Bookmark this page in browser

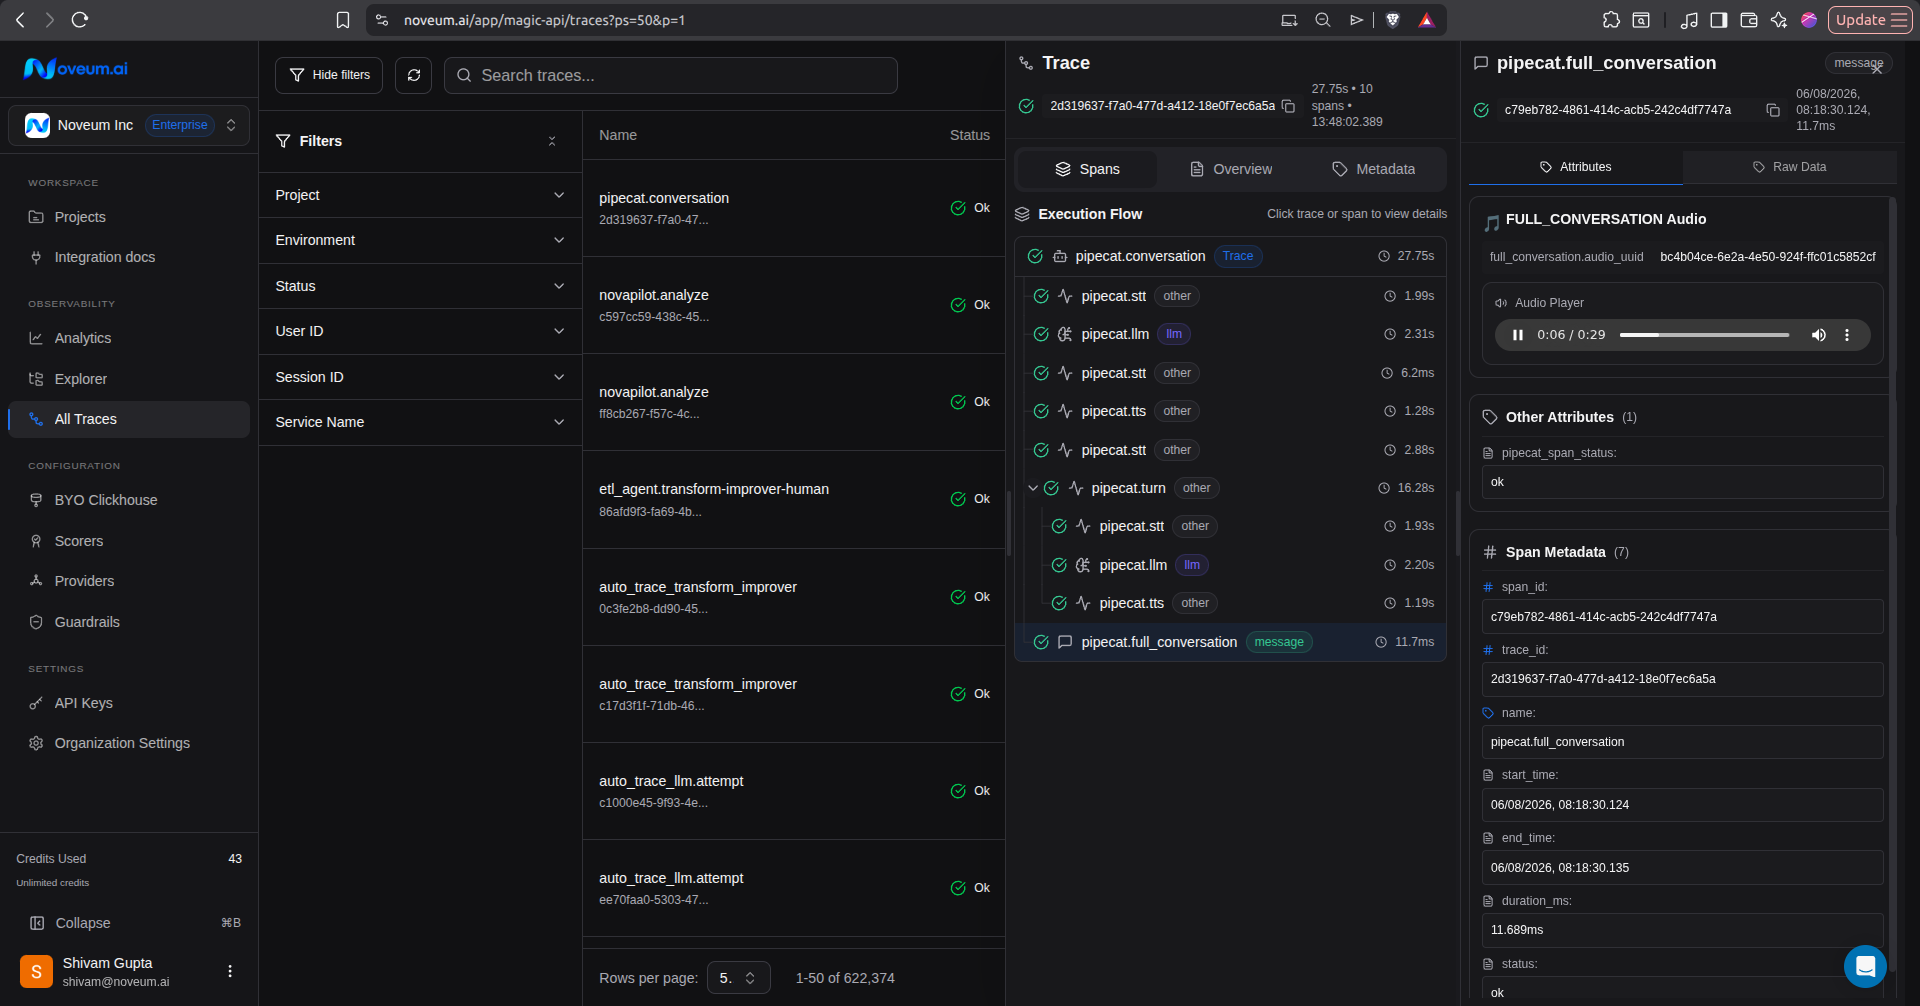pyautogui.click(x=343, y=20)
